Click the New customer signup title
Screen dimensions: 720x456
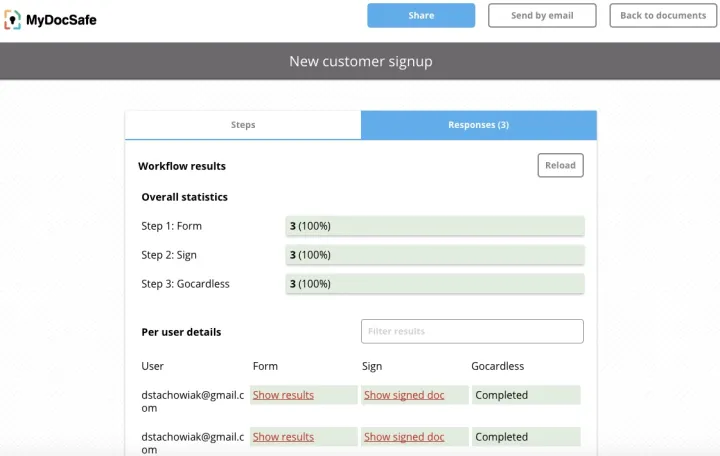pyautogui.click(x=360, y=61)
